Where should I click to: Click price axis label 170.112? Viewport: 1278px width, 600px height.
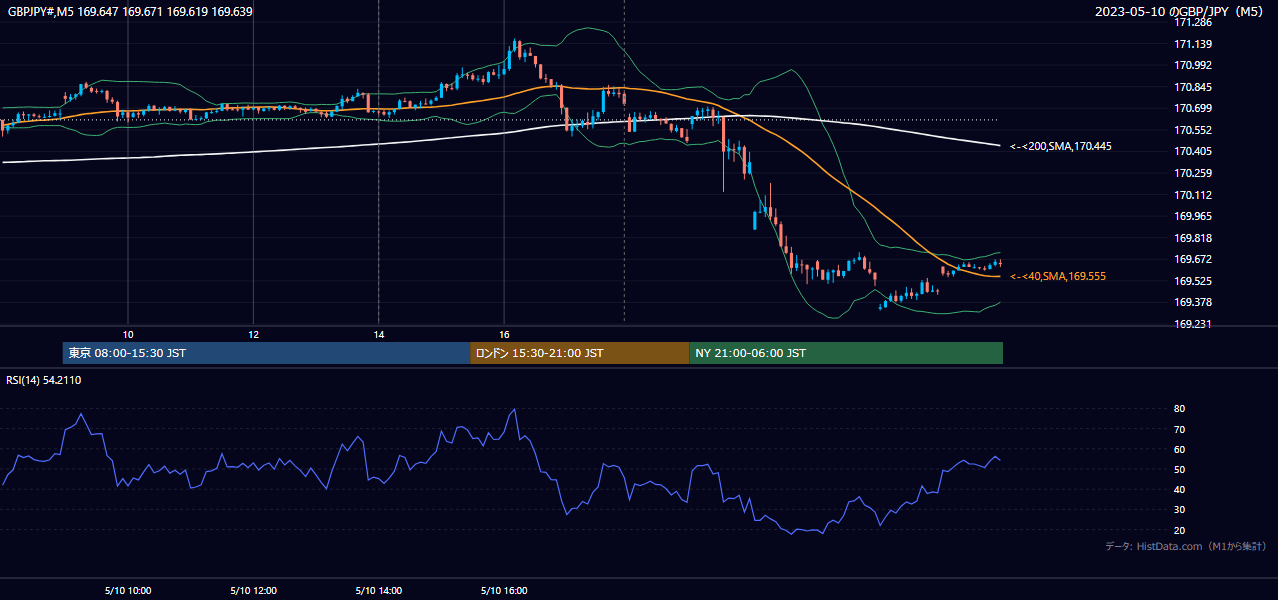point(1193,195)
